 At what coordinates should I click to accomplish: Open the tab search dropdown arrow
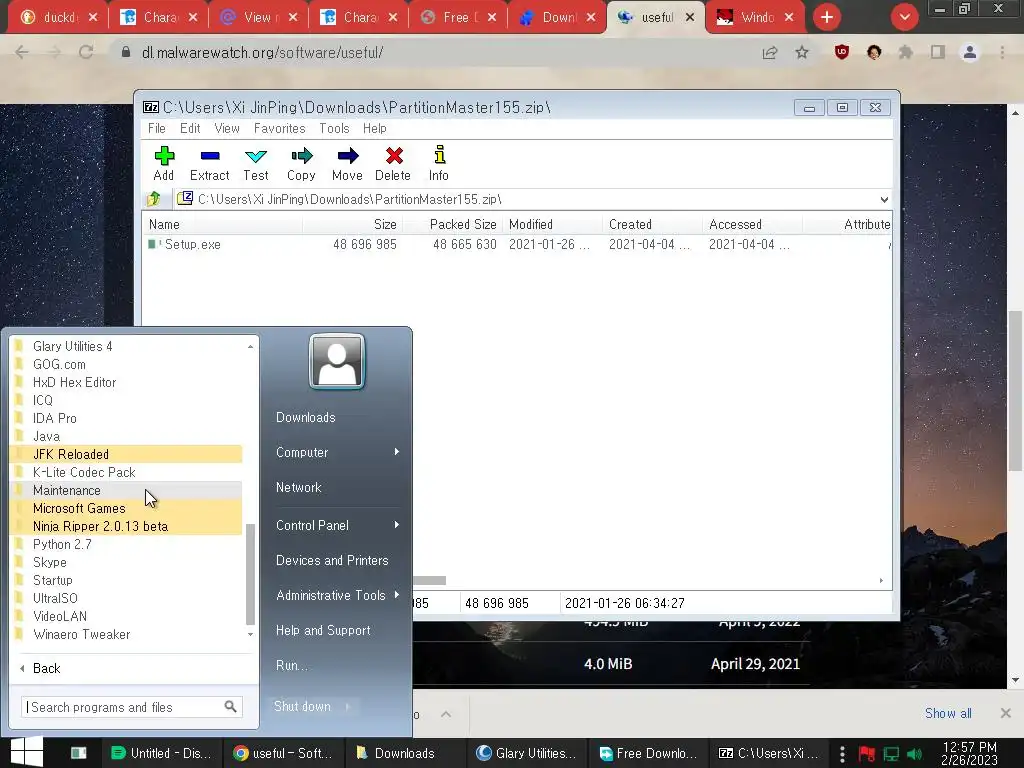[904, 17]
